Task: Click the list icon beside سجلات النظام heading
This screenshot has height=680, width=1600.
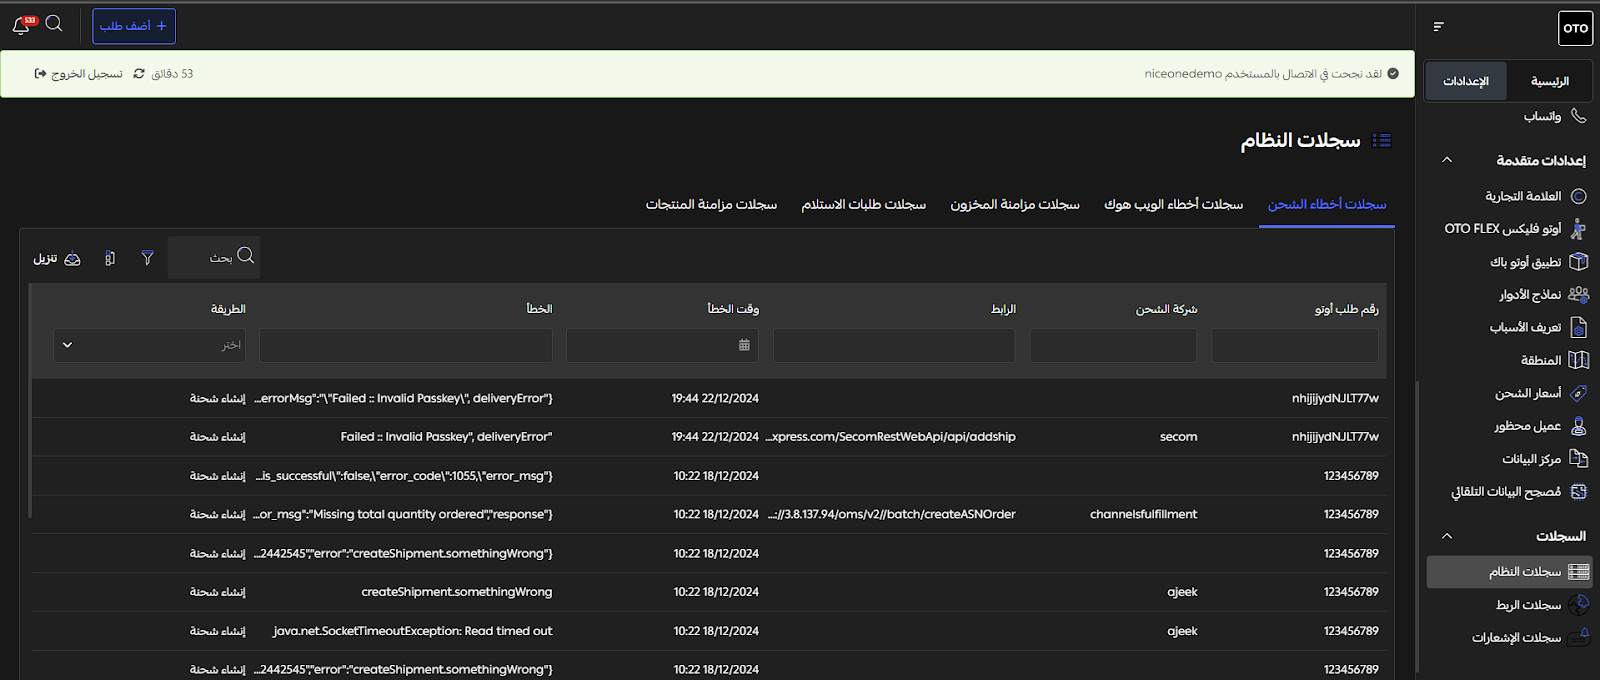Action: coord(1382,140)
